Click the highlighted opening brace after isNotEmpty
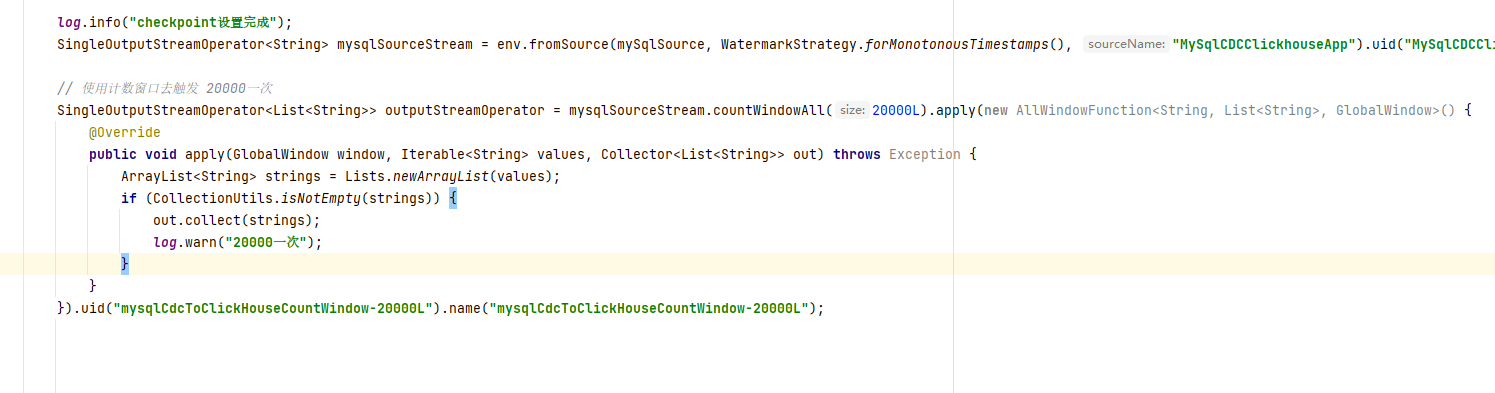This screenshot has width=1495, height=393. point(452,198)
